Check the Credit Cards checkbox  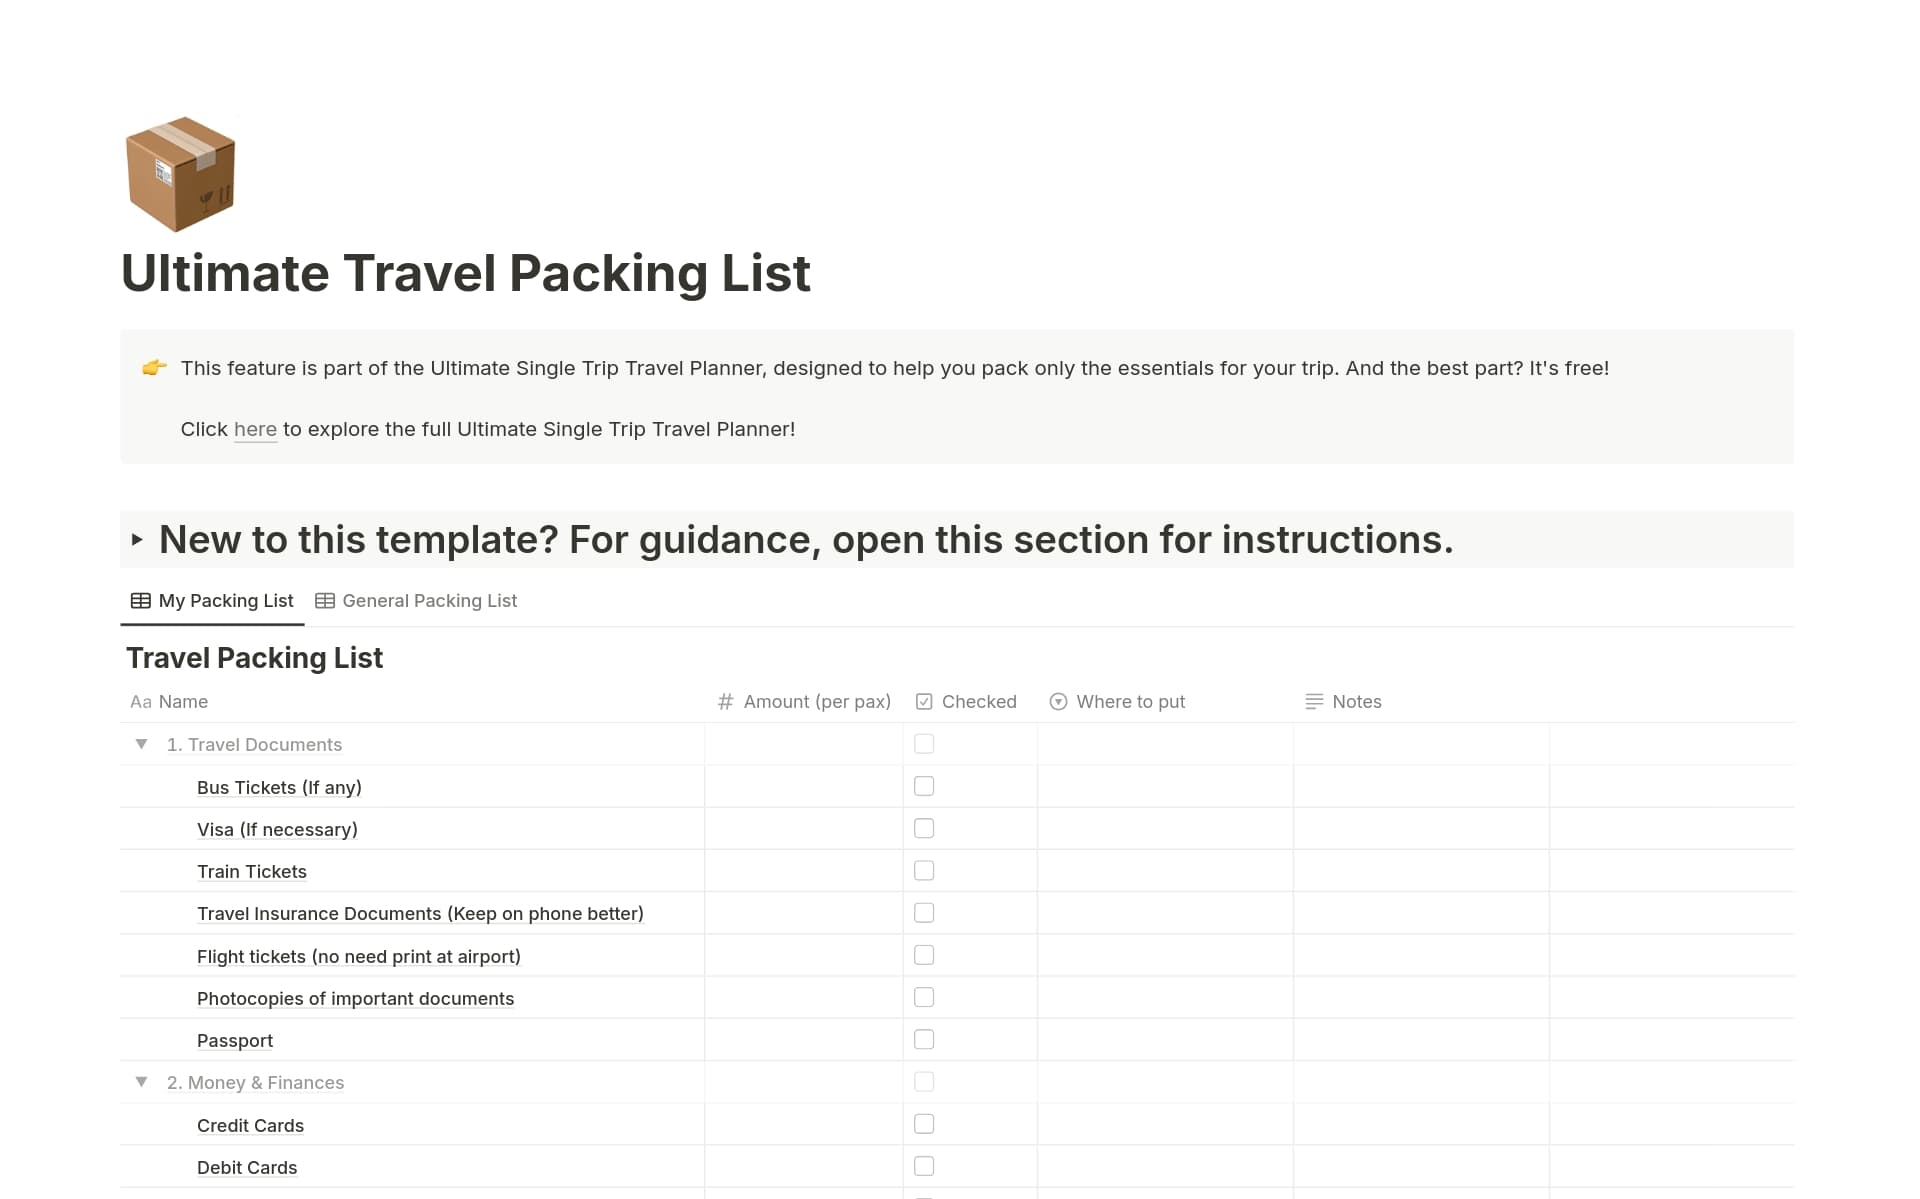[923, 1123]
